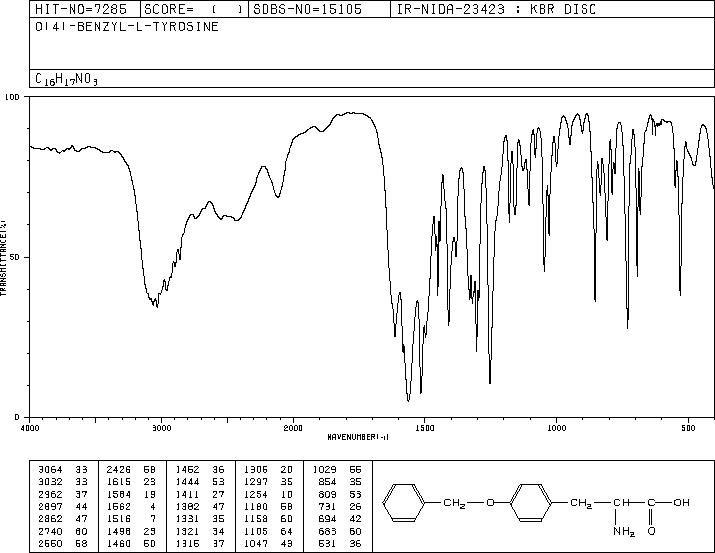Select peak table entry 2660

pyautogui.click(x=50, y=543)
